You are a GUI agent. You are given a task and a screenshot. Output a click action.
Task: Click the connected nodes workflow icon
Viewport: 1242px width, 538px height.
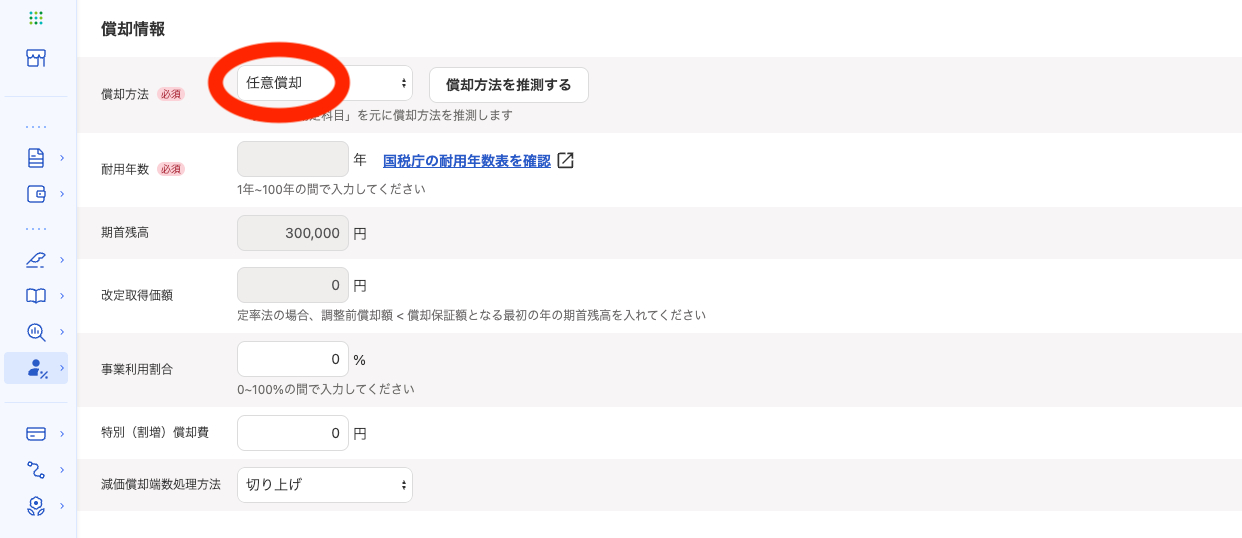[36, 470]
